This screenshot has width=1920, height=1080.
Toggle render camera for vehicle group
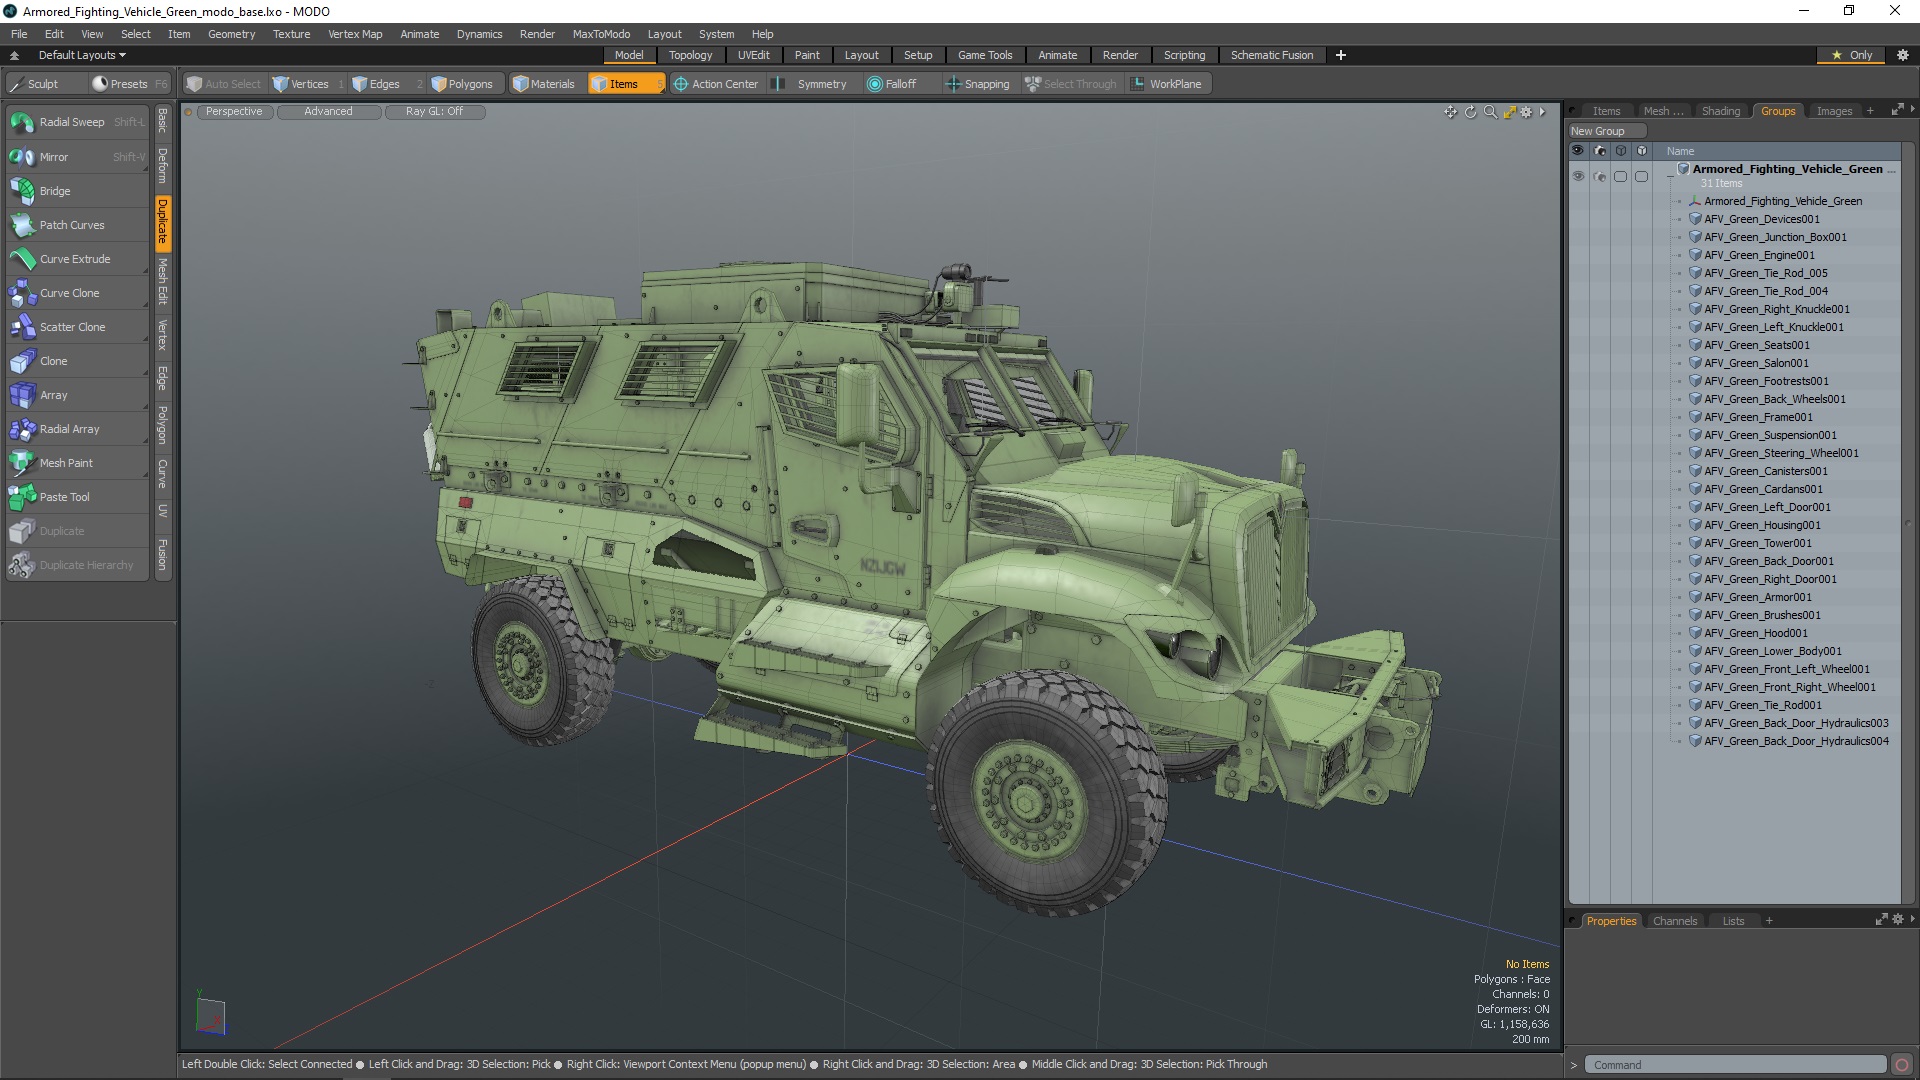point(1599,176)
